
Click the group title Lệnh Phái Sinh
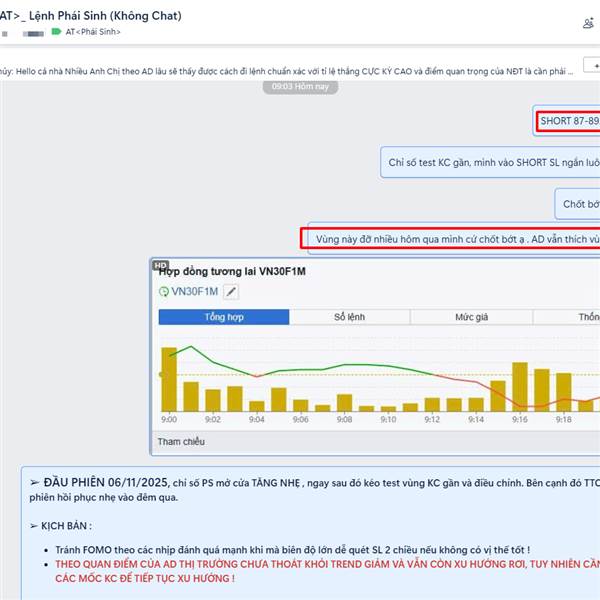[x=105, y=16]
